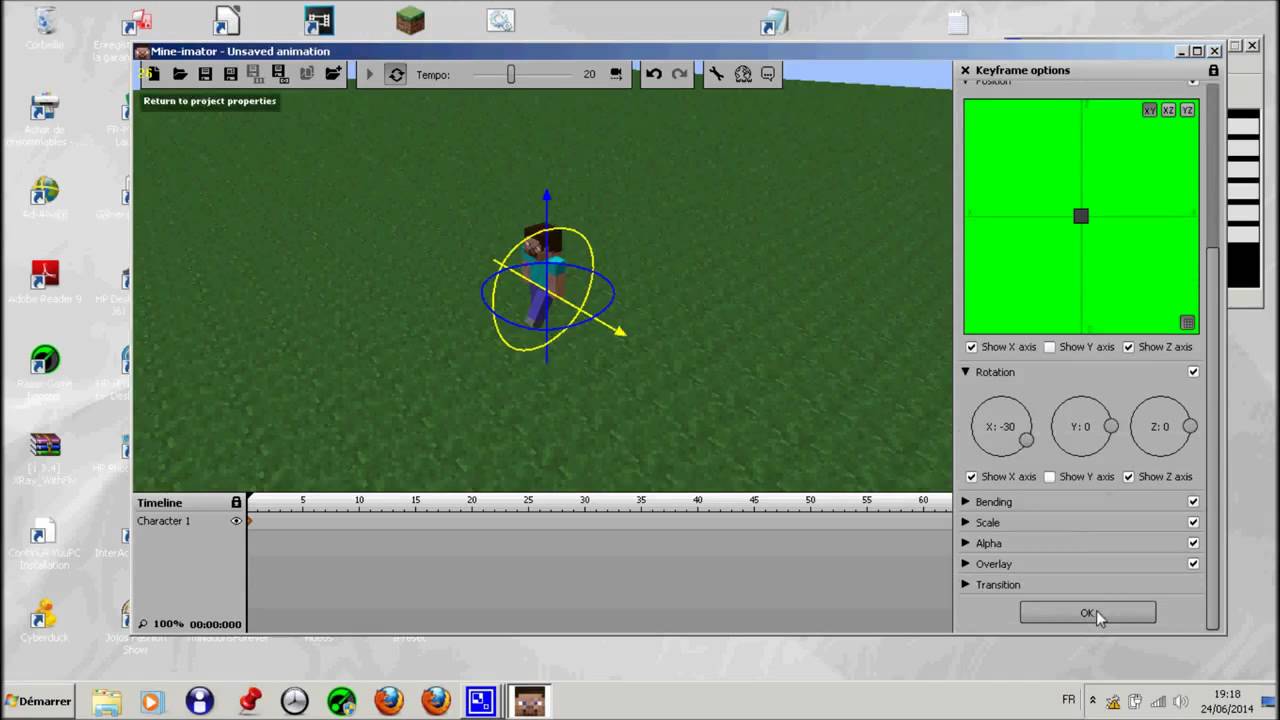Screen dimensions: 1280x720
Task: Switch position pad to YZ plane
Action: click(1187, 110)
